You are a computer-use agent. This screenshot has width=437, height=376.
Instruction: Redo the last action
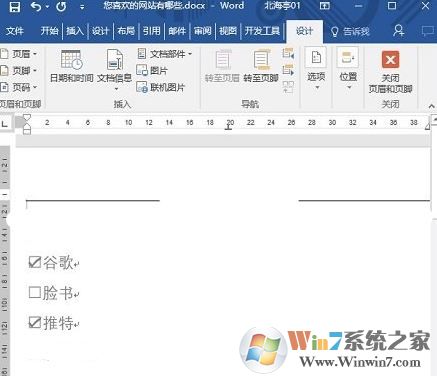(x=61, y=6)
